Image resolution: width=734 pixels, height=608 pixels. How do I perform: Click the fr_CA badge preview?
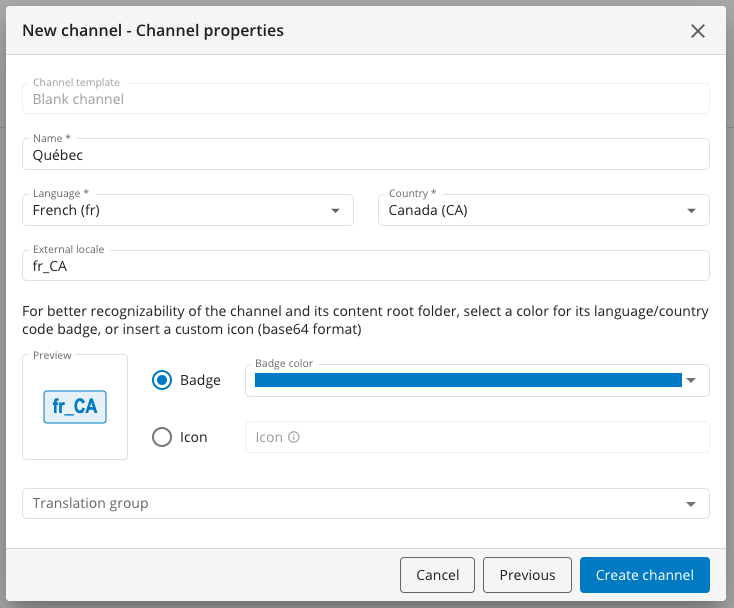tap(75, 408)
